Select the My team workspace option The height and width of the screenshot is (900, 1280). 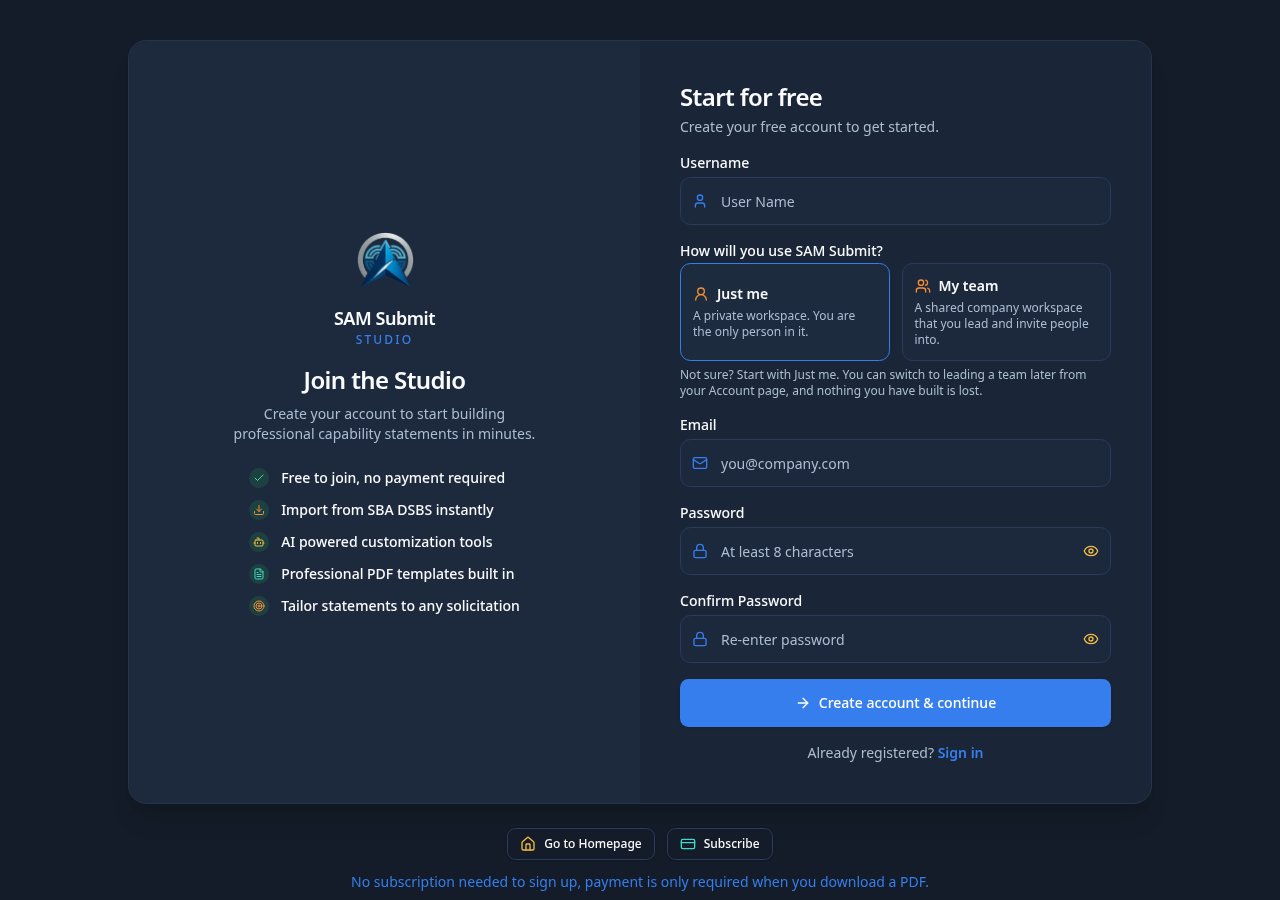point(1006,312)
